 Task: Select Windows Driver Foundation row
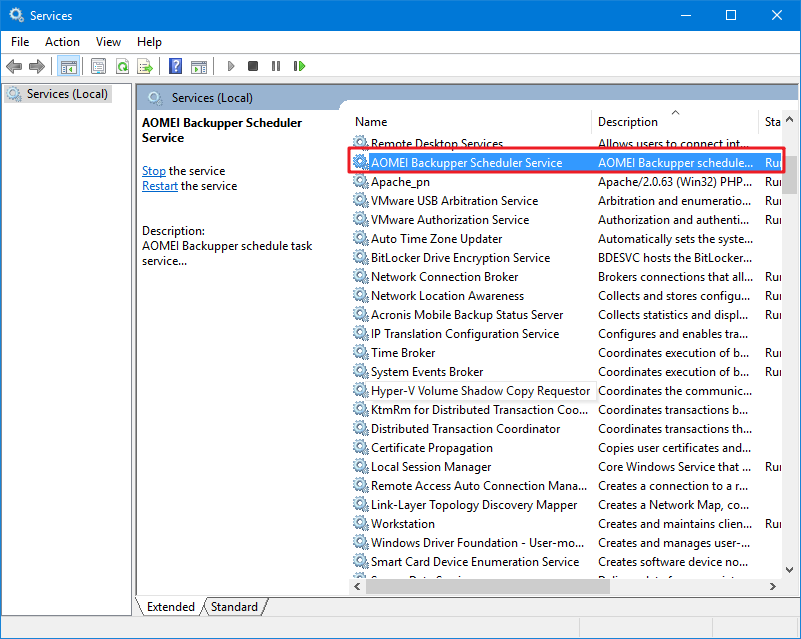pos(566,542)
